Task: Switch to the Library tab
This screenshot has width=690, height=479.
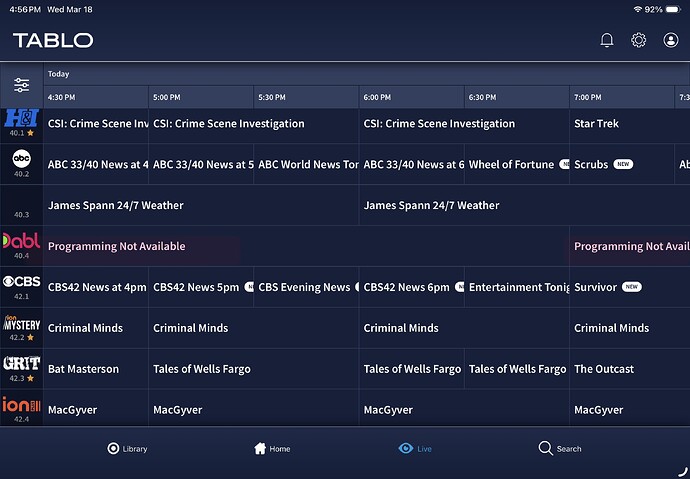Action: click(127, 449)
